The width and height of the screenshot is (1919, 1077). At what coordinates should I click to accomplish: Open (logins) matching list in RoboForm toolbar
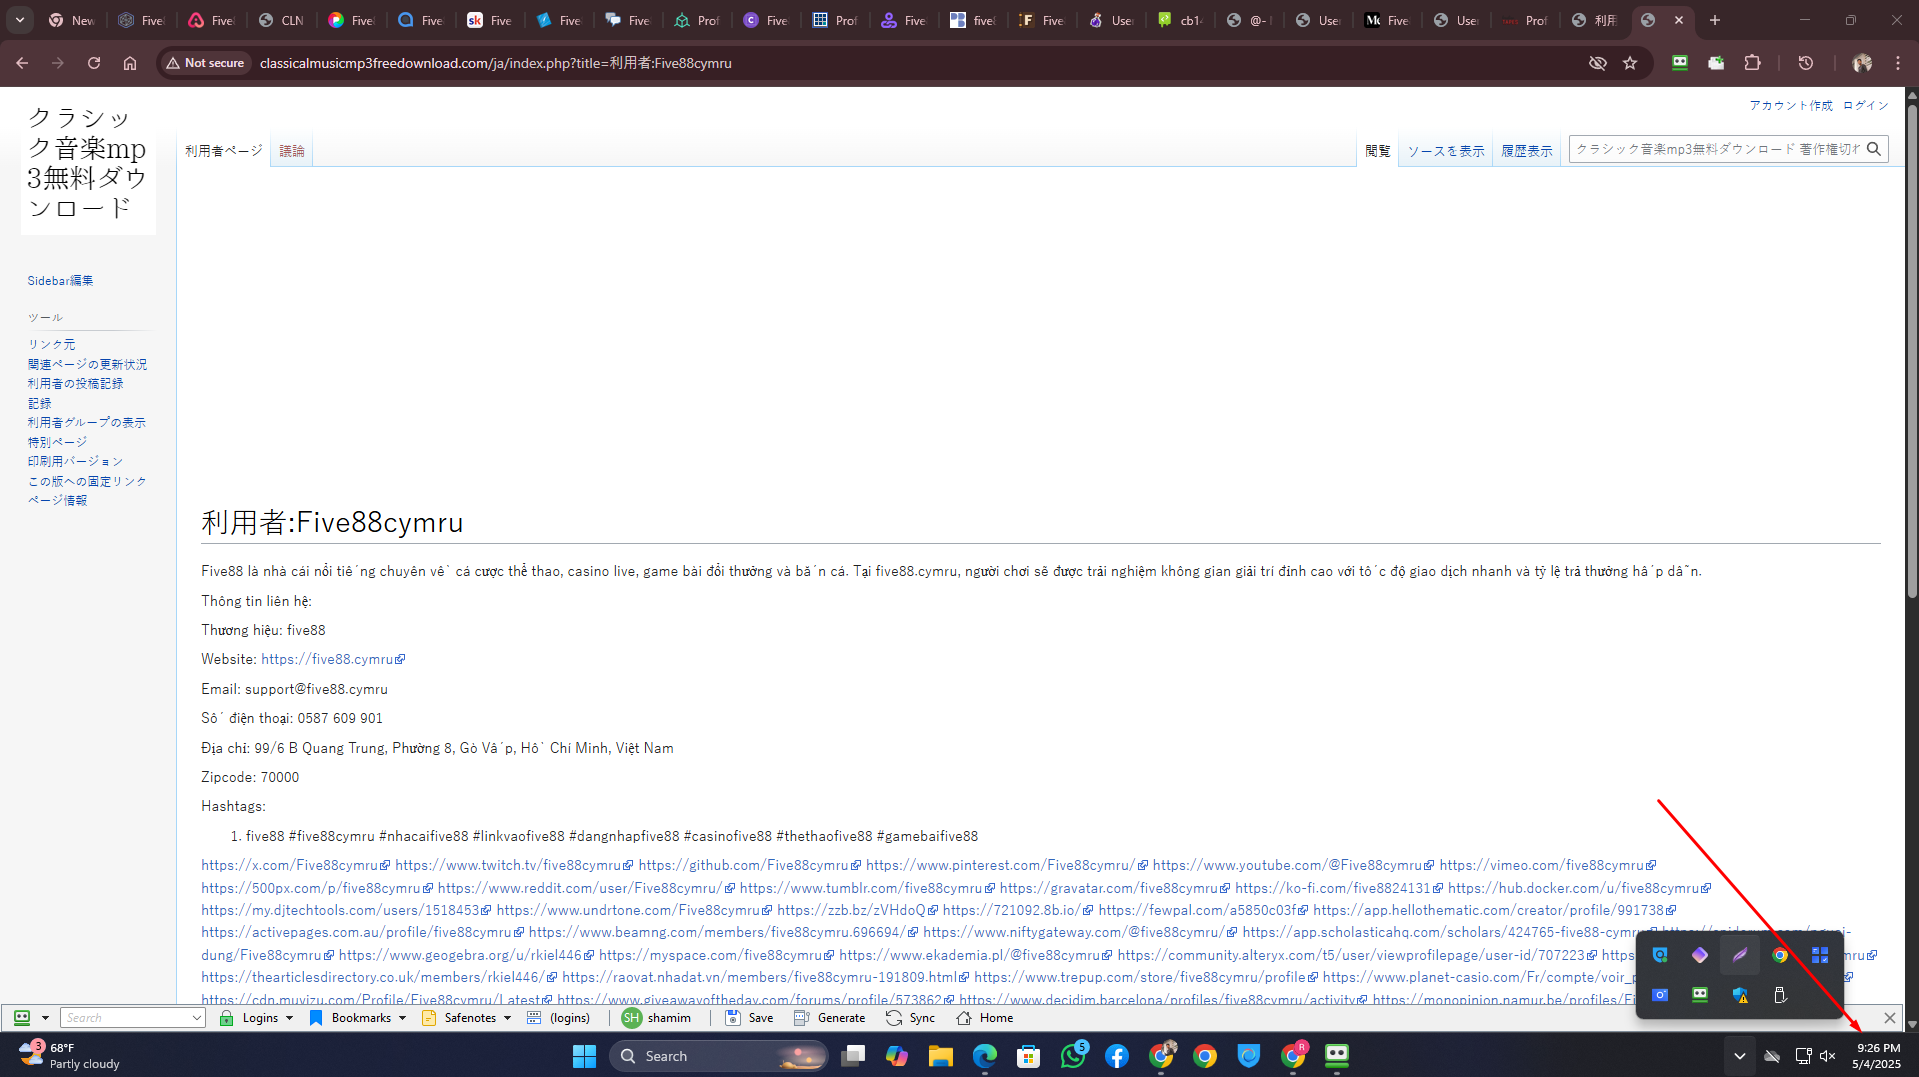point(559,1018)
